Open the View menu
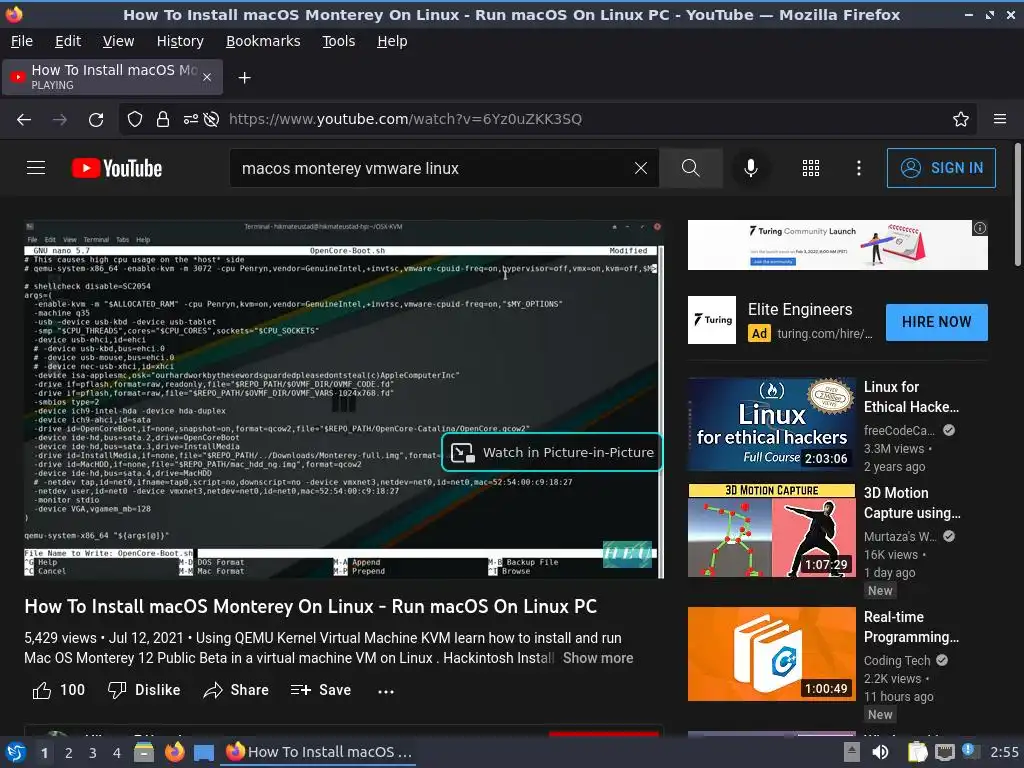 [x=118, y=41]
